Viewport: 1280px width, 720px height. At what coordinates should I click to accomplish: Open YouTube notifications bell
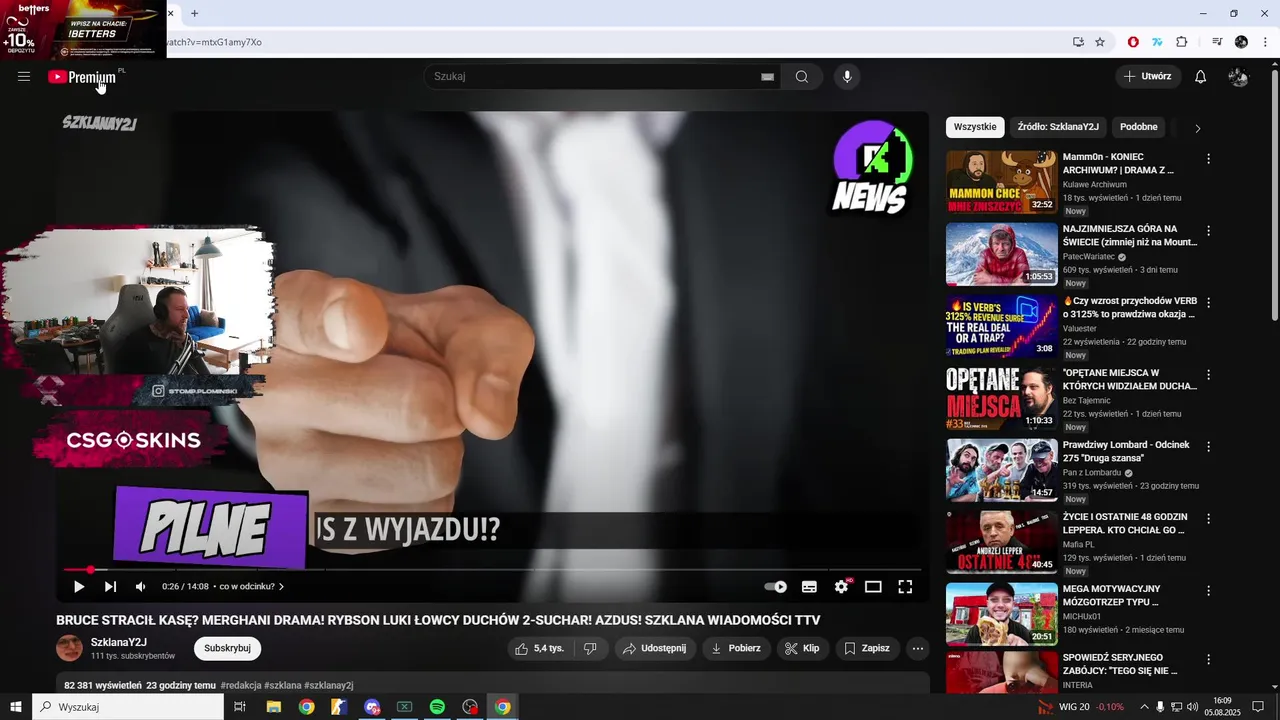(1201, 77)
